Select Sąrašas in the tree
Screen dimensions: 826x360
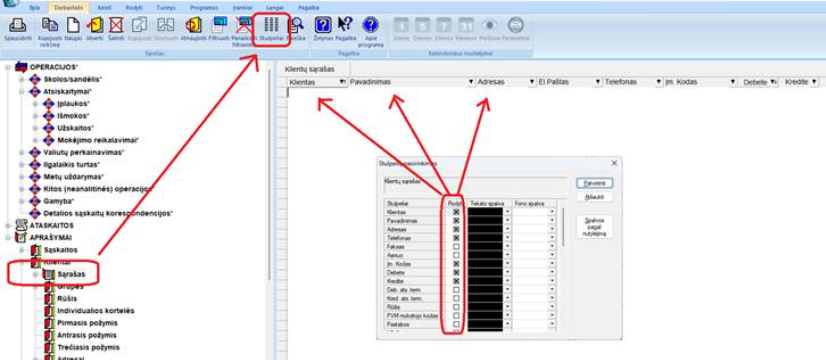(x=71, y=274)
